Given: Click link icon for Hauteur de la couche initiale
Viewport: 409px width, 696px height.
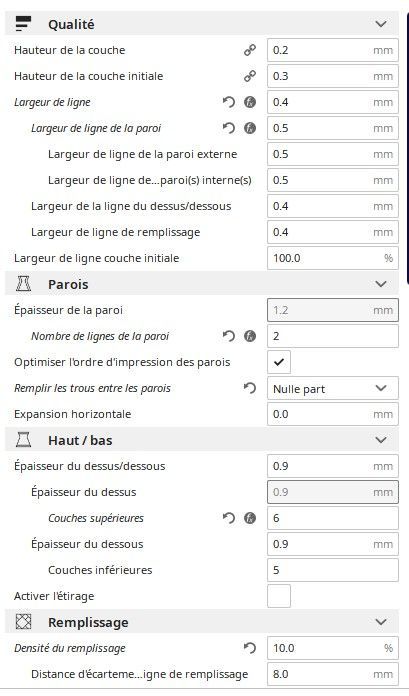Looking at the screenshot, I should pyautogui.click(x=250, y=76).
